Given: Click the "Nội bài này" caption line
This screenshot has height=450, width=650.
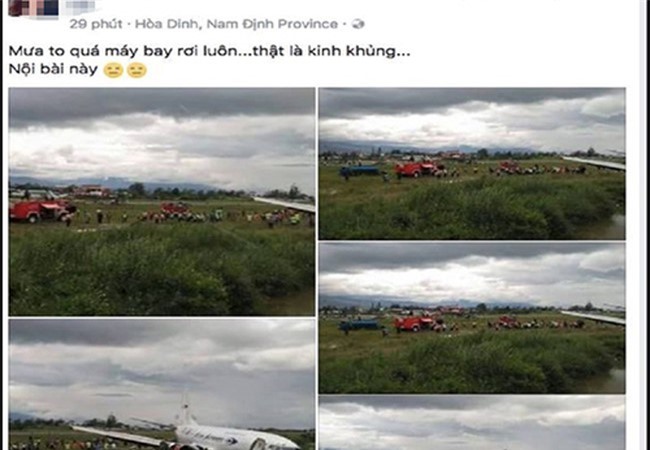Looking at the screenshot, I should [53, 70].
